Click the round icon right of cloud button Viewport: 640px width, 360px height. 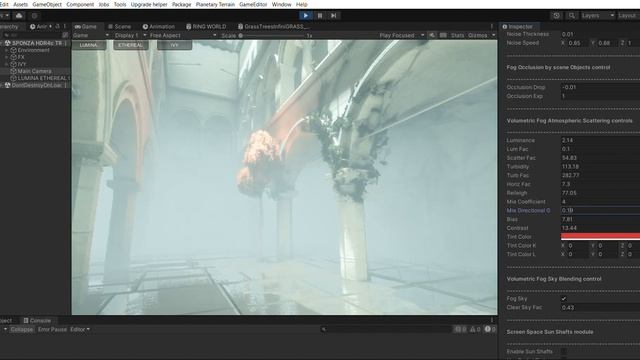coord(34,16)
